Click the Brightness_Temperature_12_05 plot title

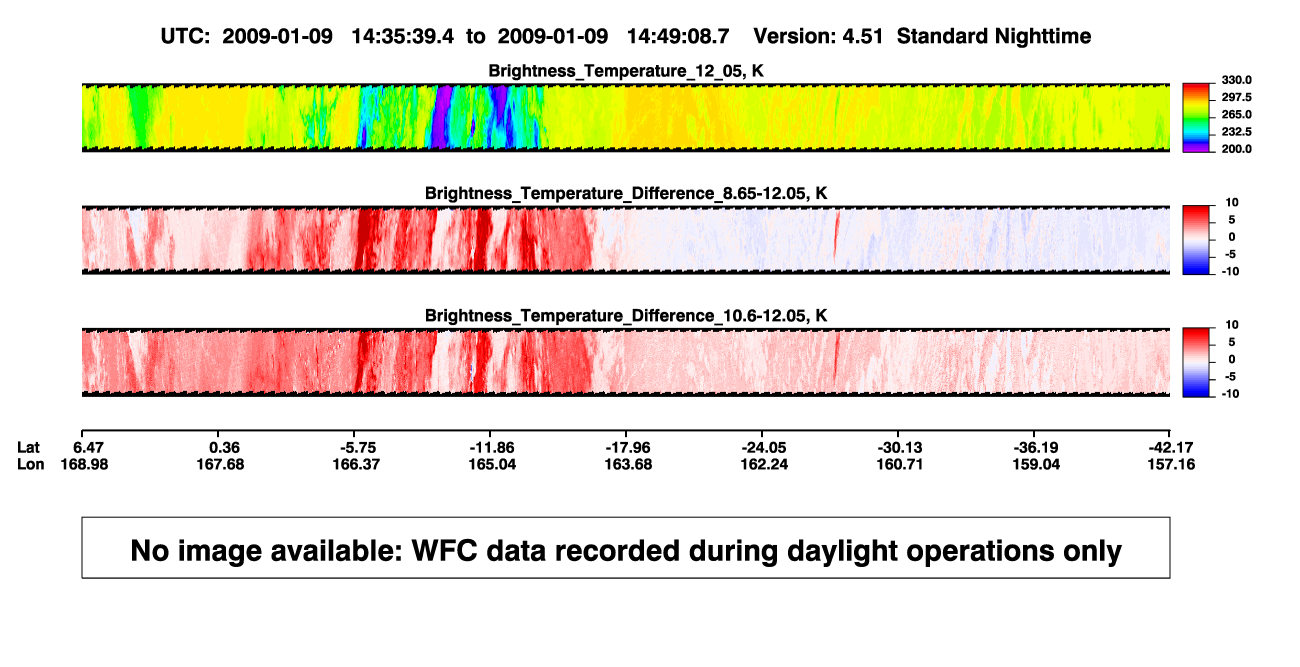626,71
